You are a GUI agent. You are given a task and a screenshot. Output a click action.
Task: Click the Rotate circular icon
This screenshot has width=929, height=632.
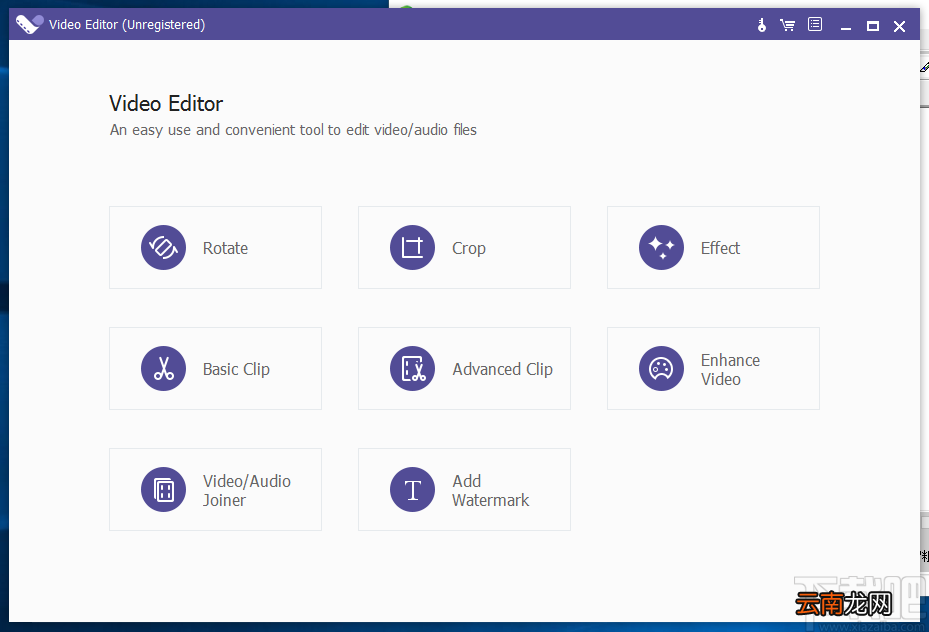click(x=164, y=248)
